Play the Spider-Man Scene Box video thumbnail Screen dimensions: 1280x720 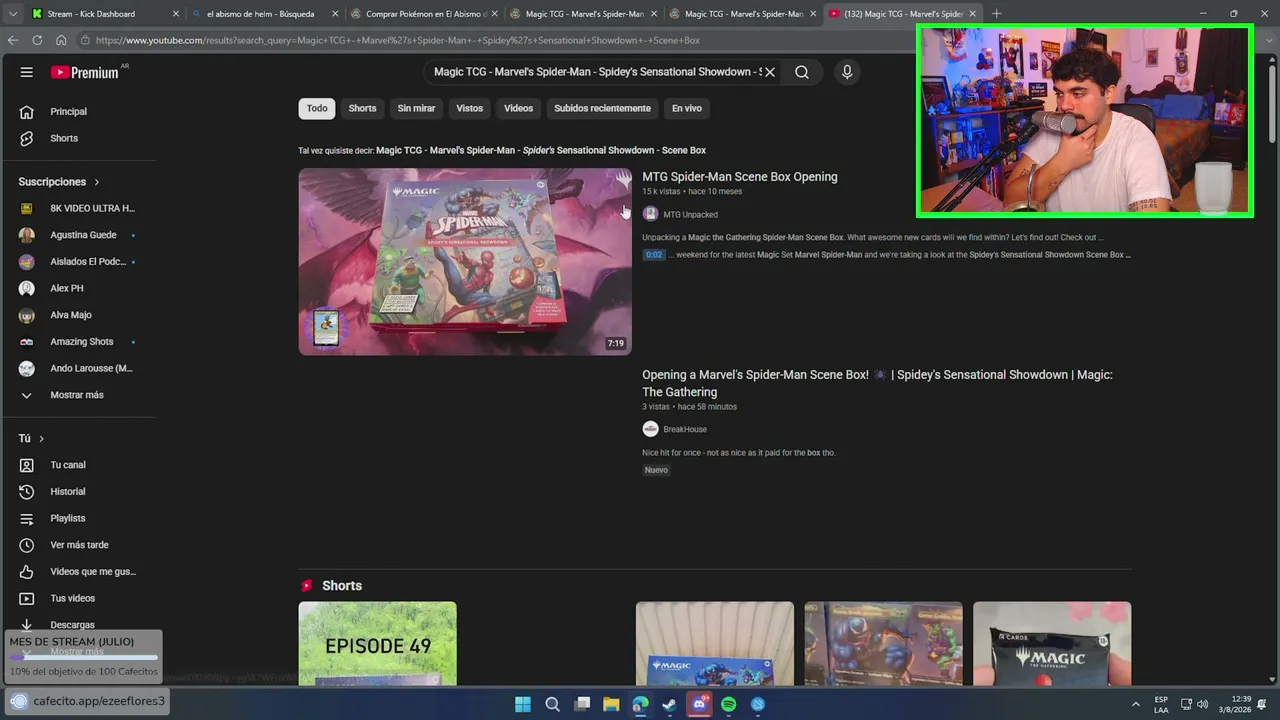point(465,262)
